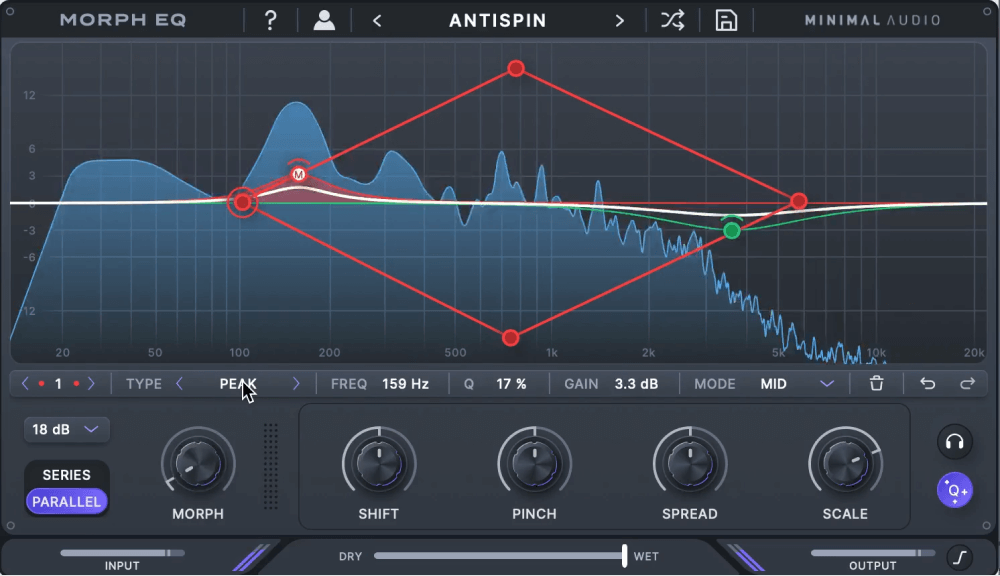Screen dimensions: 1000x576
Task: Toggle the purple Q+ button
Action: 954,490
